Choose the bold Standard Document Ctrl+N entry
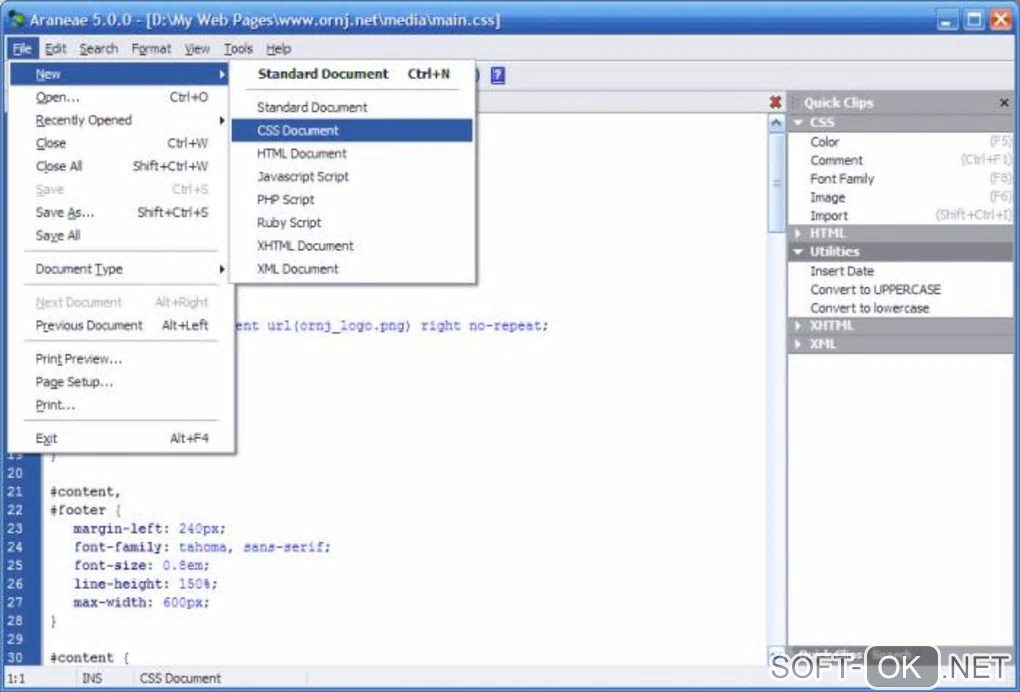 click(352, 74)
